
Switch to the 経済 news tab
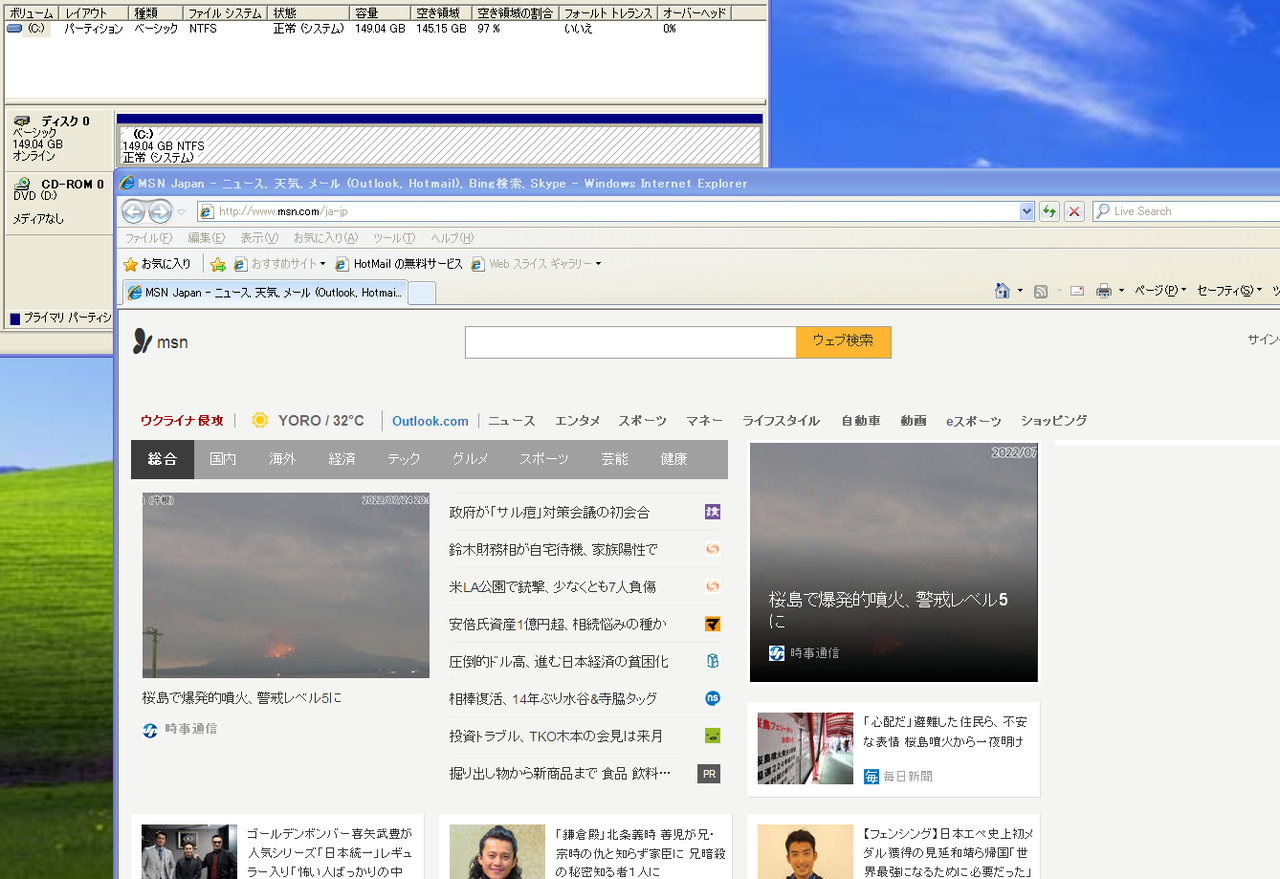pyautogui.click(x=342, y=459)
